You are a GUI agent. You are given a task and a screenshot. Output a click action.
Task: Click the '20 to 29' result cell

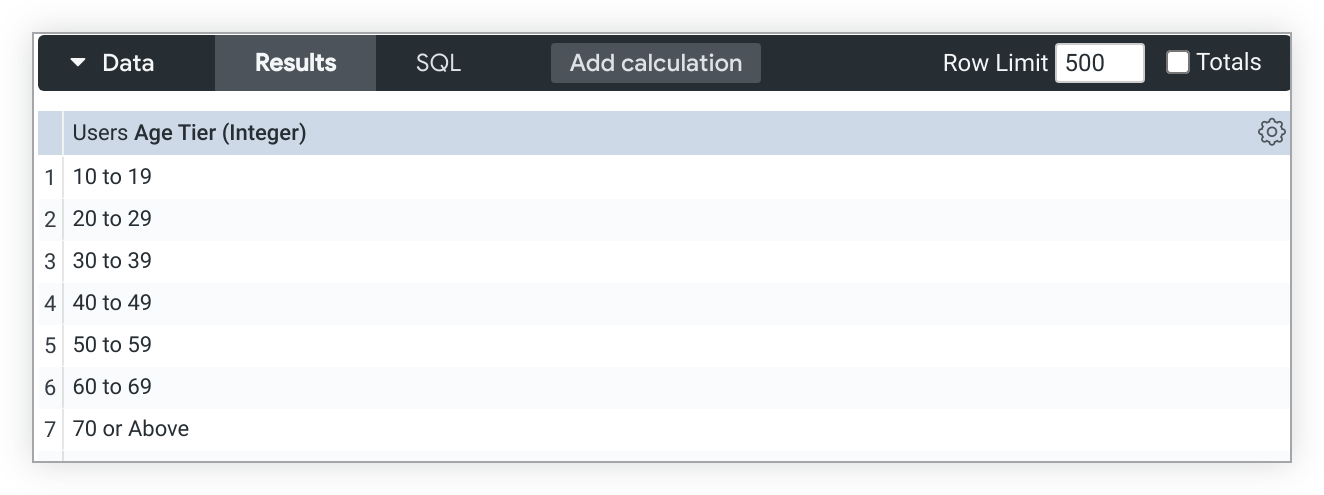(x=112, y=219)
